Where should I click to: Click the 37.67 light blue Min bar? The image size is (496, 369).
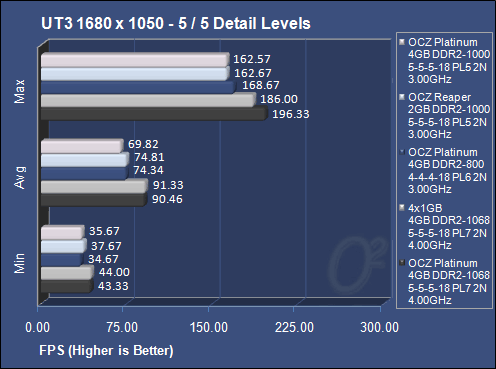[x=63, y=246]
